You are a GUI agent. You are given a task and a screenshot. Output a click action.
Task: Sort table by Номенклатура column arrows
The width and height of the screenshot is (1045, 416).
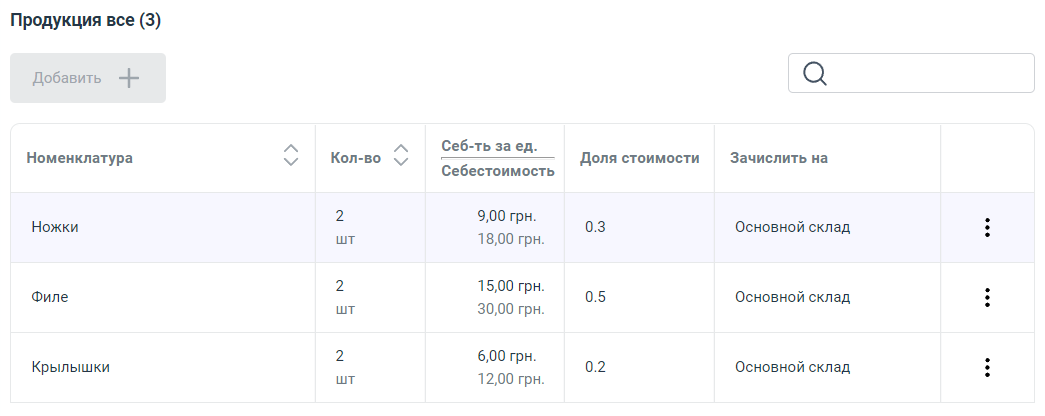pyautogui.click(x=291, y=156)
